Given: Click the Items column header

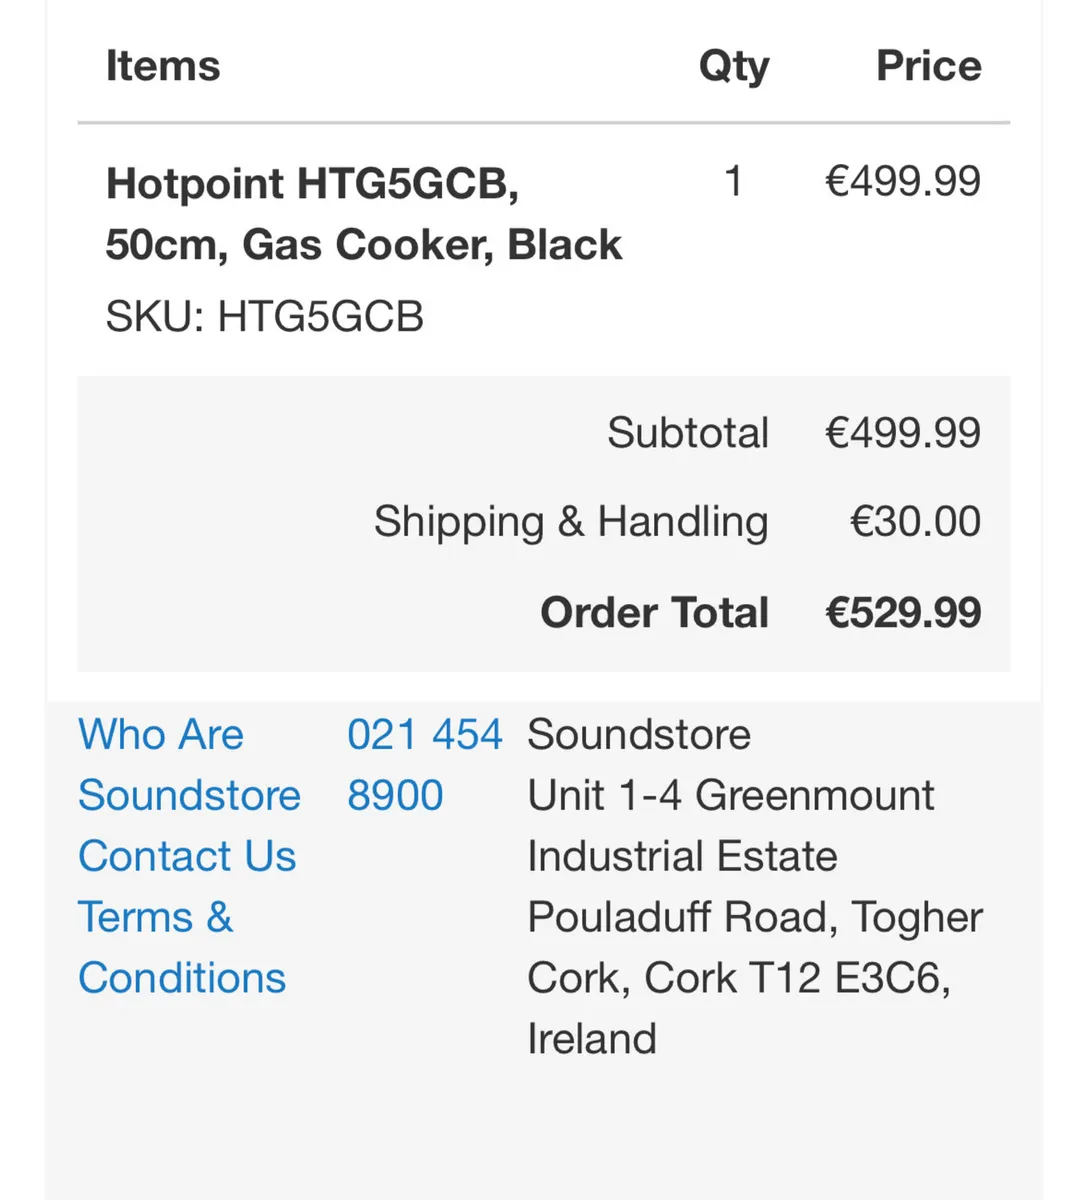Looking at the screenshot, I should click(162, 66).
